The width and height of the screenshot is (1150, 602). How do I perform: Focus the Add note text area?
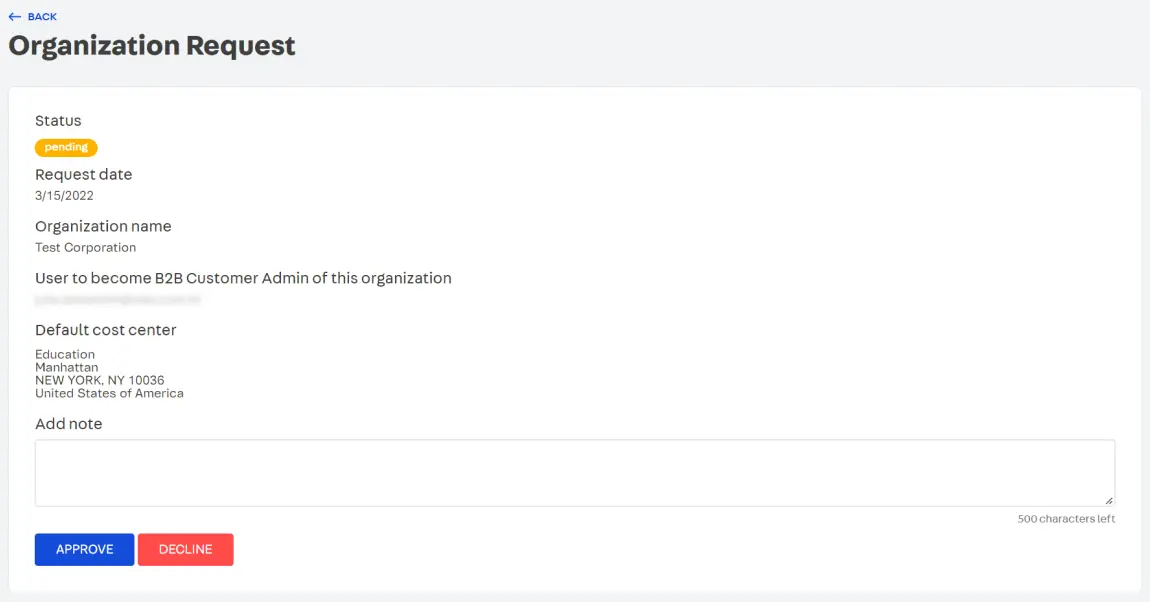[x=574, y=472]
